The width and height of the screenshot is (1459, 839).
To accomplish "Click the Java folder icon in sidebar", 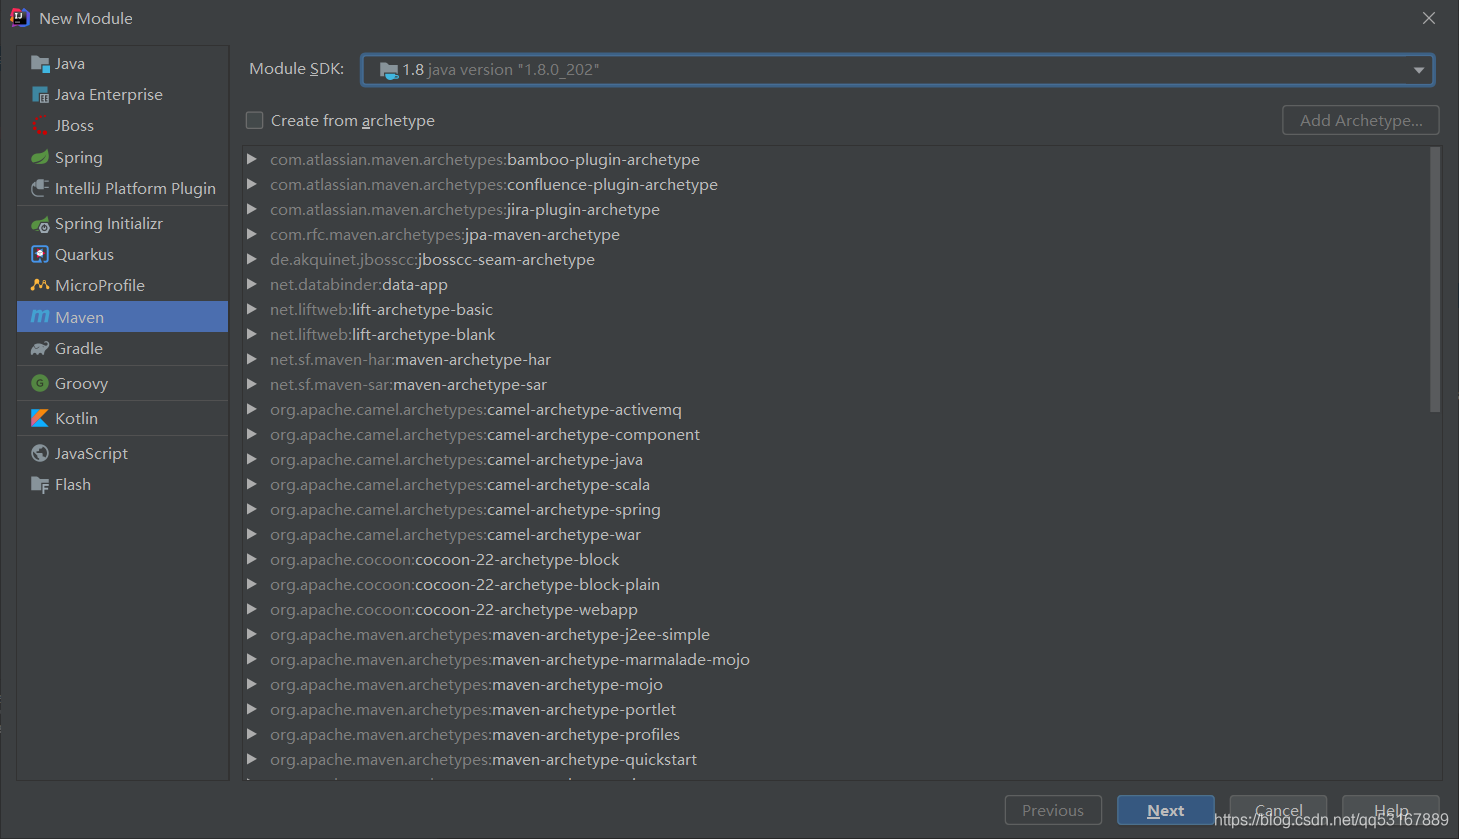I will tap(40, 64).
